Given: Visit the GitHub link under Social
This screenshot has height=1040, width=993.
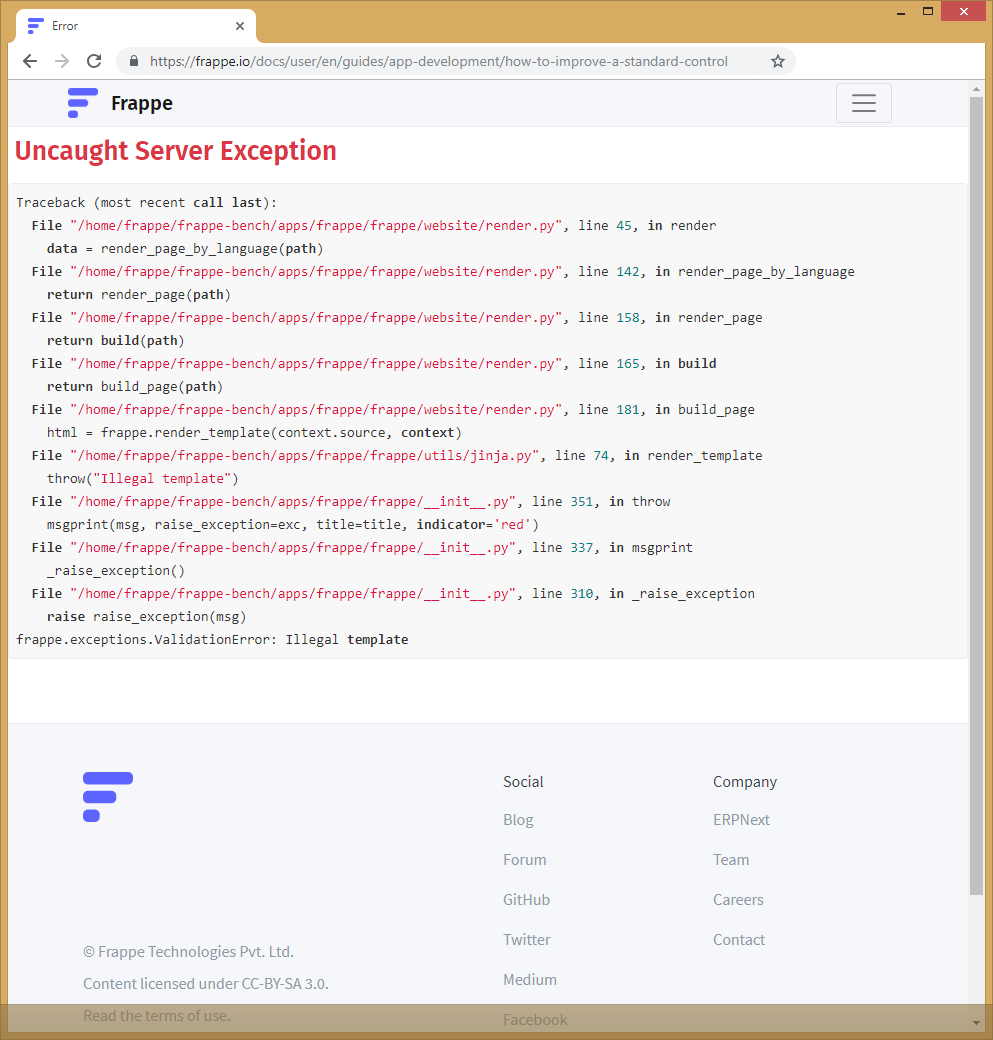Looking at the screenshot, I should click(x=526, y=899).
